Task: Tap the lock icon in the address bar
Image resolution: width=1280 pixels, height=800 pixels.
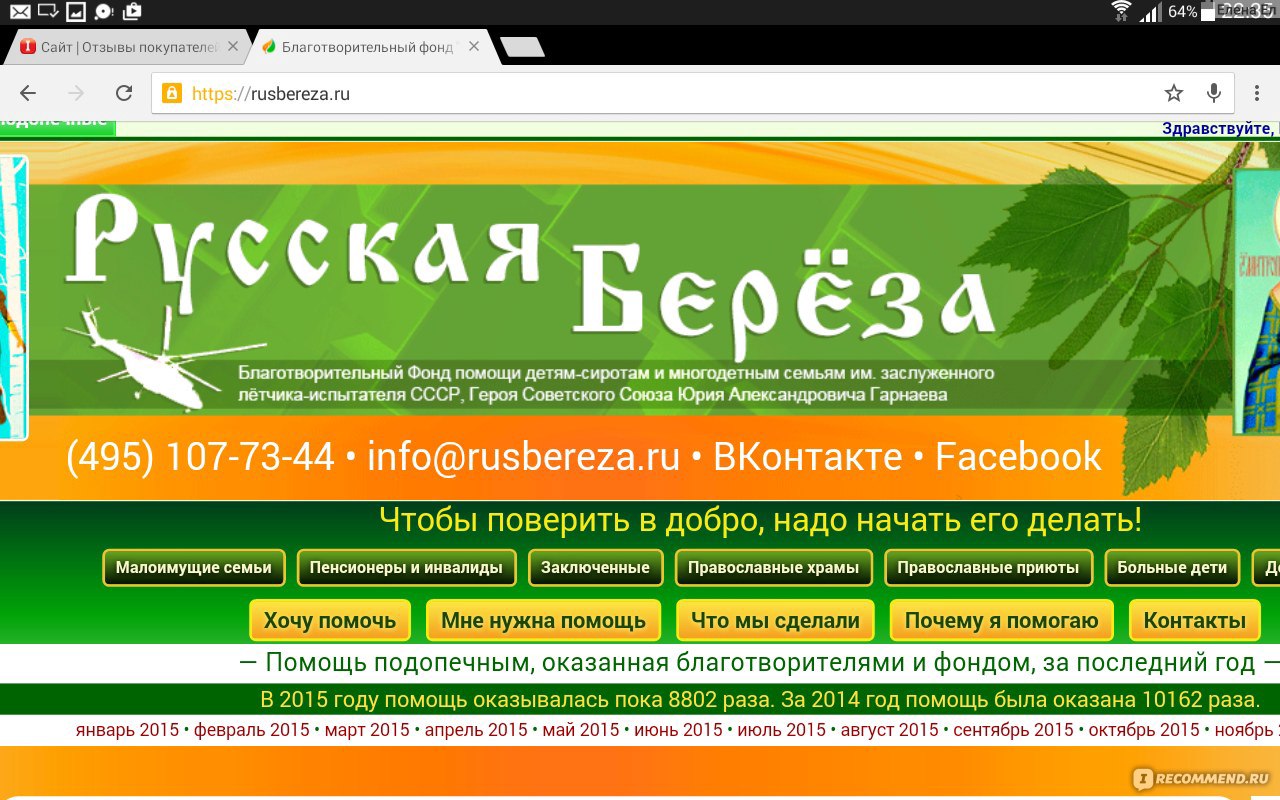Action: (x=172, y=93)
